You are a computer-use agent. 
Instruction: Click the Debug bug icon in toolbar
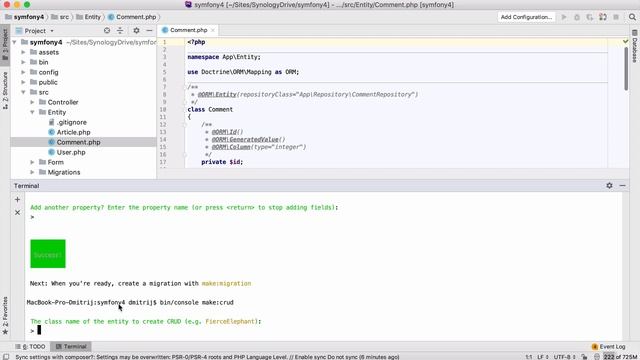tap(577, 17)
